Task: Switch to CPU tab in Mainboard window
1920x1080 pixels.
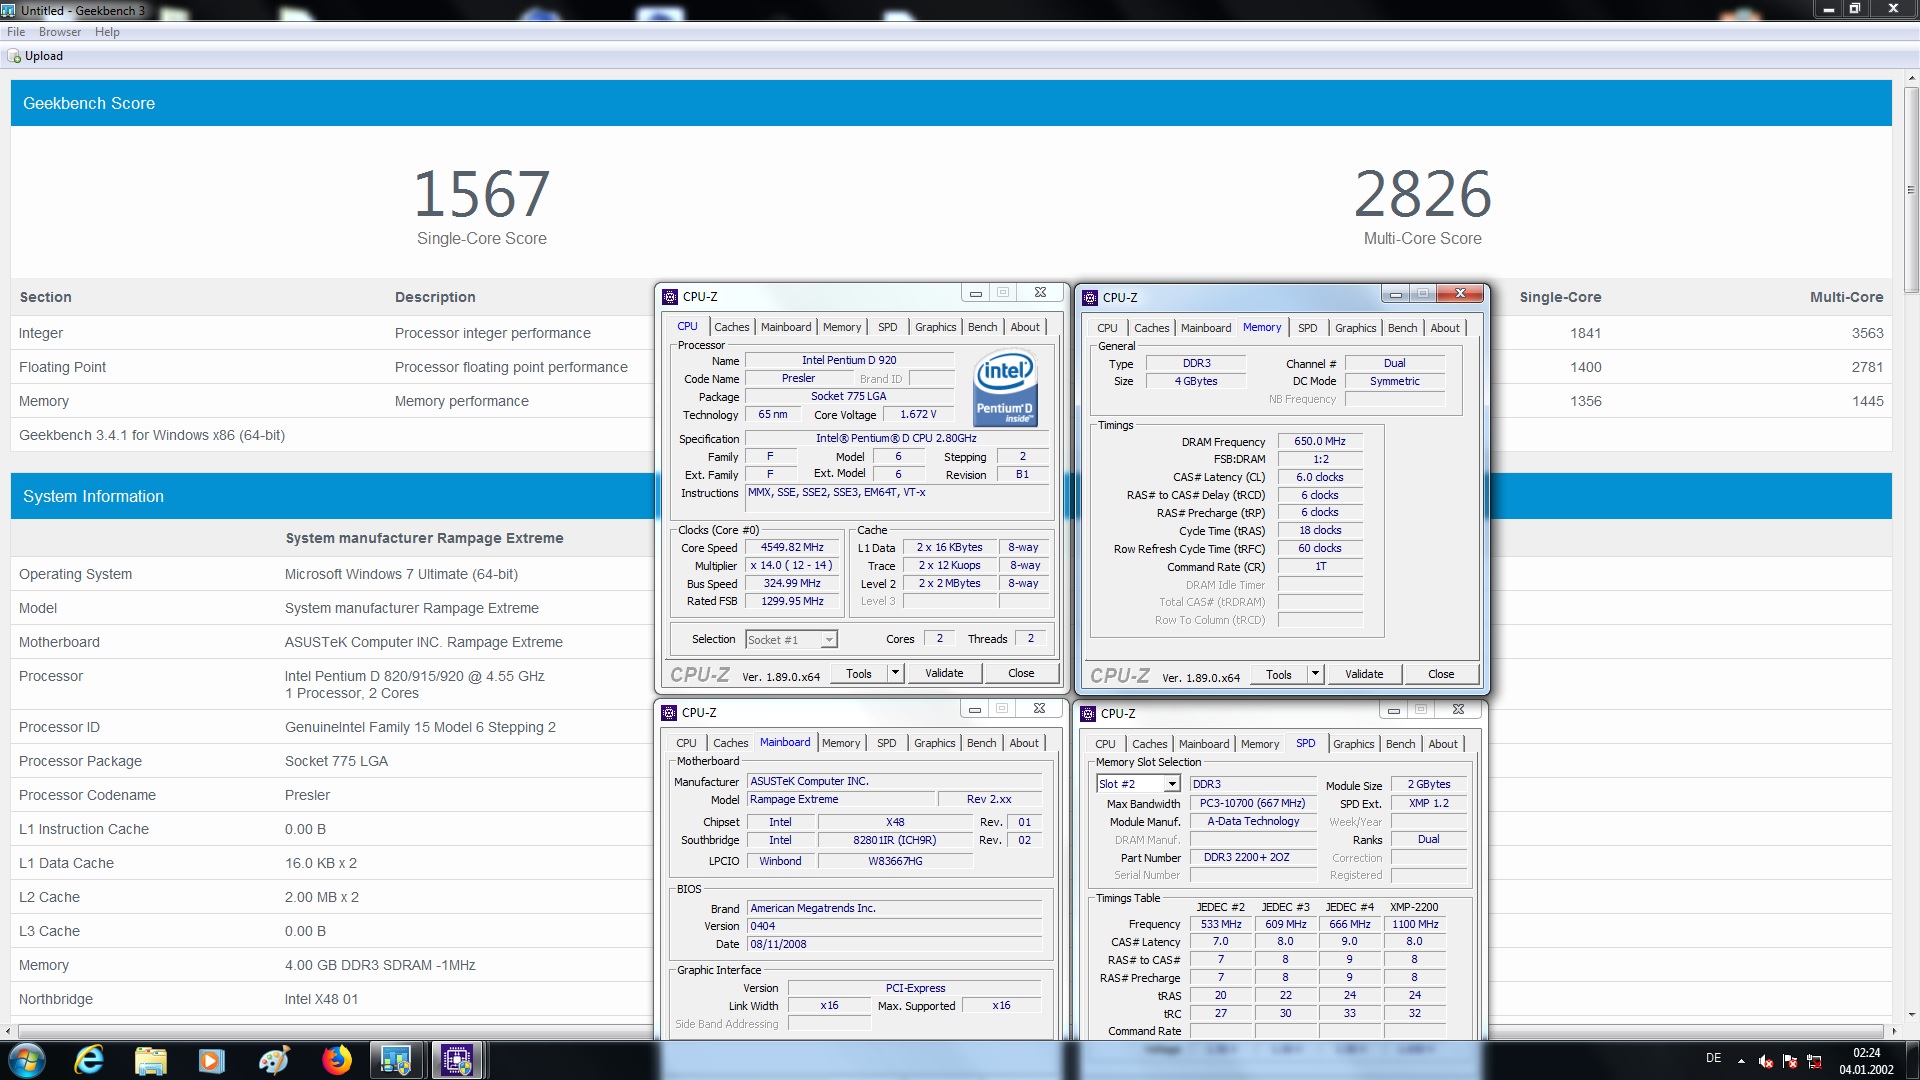Action: click(x=686, y=743)
